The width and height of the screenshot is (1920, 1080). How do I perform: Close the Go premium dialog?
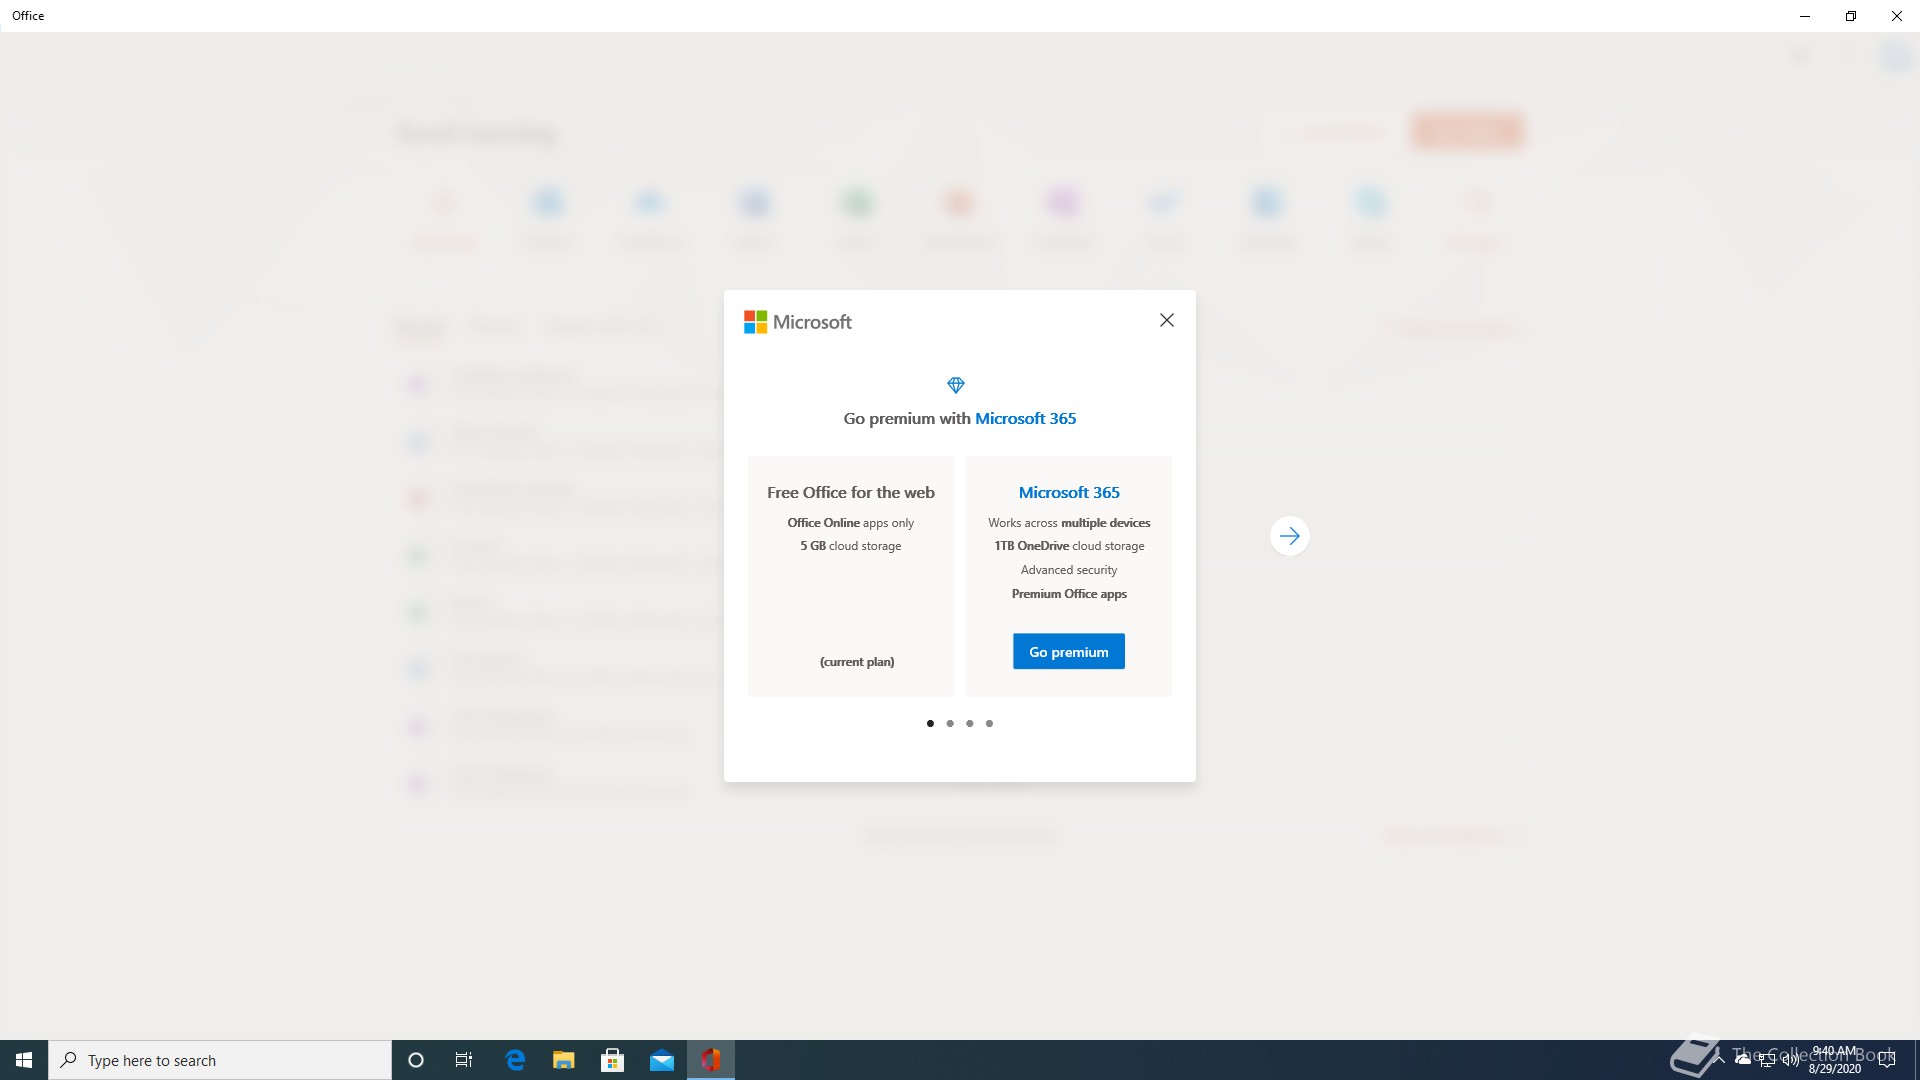point(1166,320)
